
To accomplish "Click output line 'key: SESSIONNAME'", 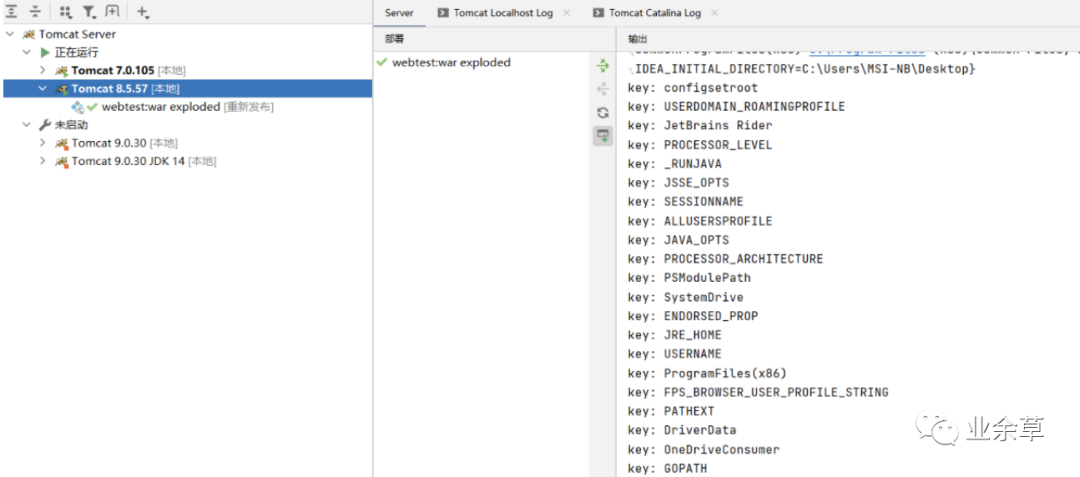I will [685, 202].
